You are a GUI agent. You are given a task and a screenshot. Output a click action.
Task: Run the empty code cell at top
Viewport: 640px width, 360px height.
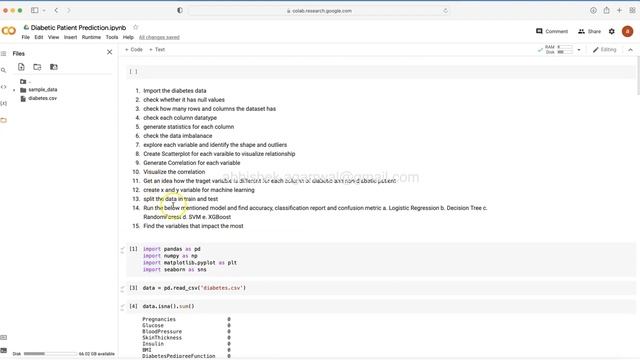click(x=133, y=72)
